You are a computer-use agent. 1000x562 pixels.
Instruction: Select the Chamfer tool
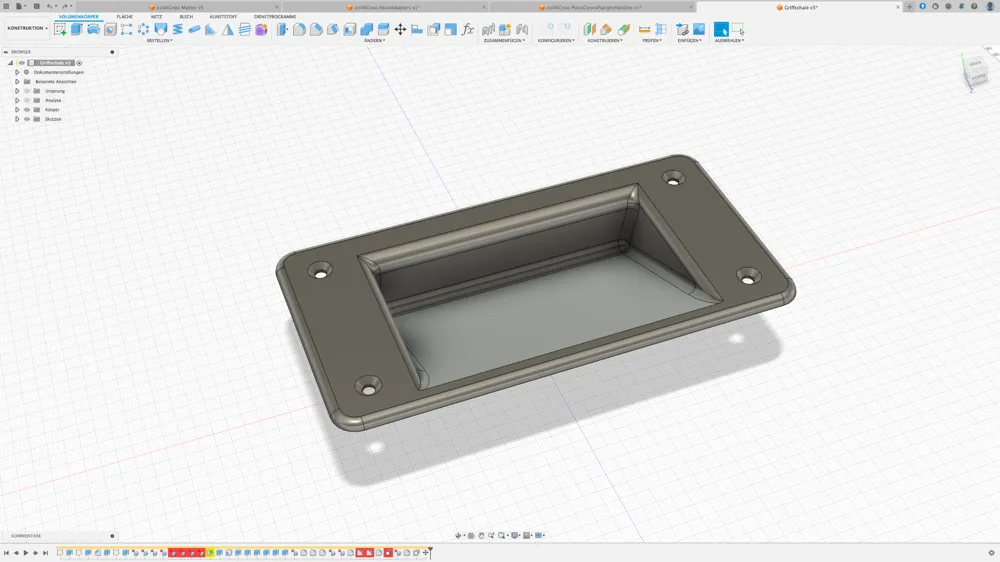316,29
